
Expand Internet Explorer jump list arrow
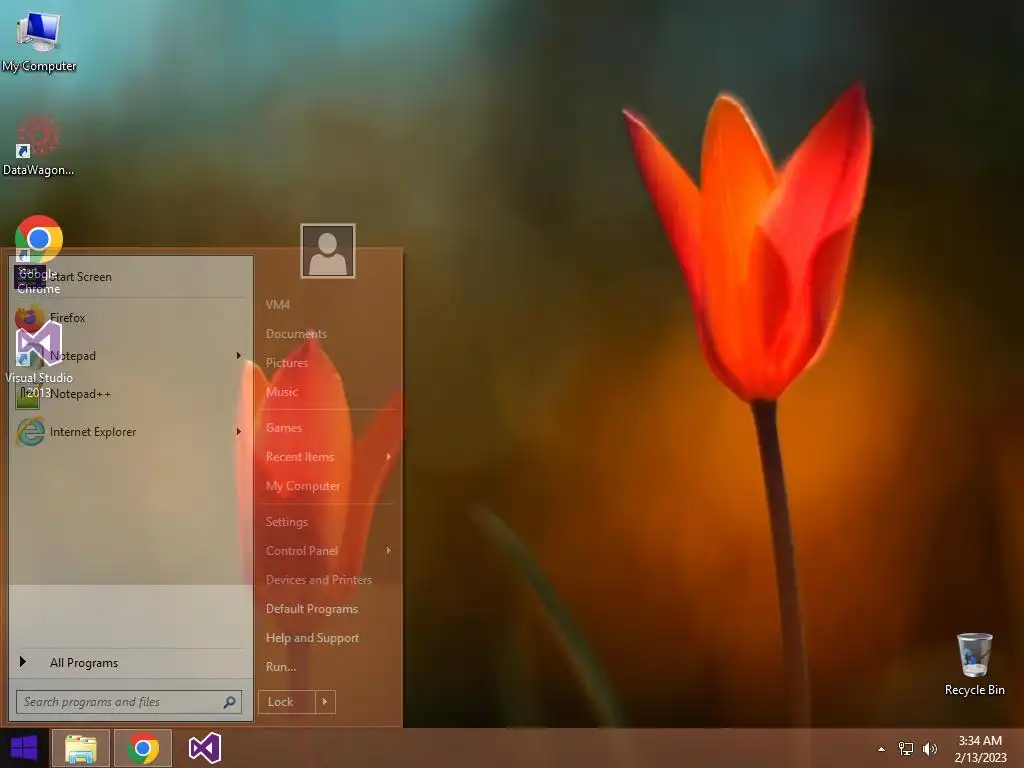tap(238, 432)
